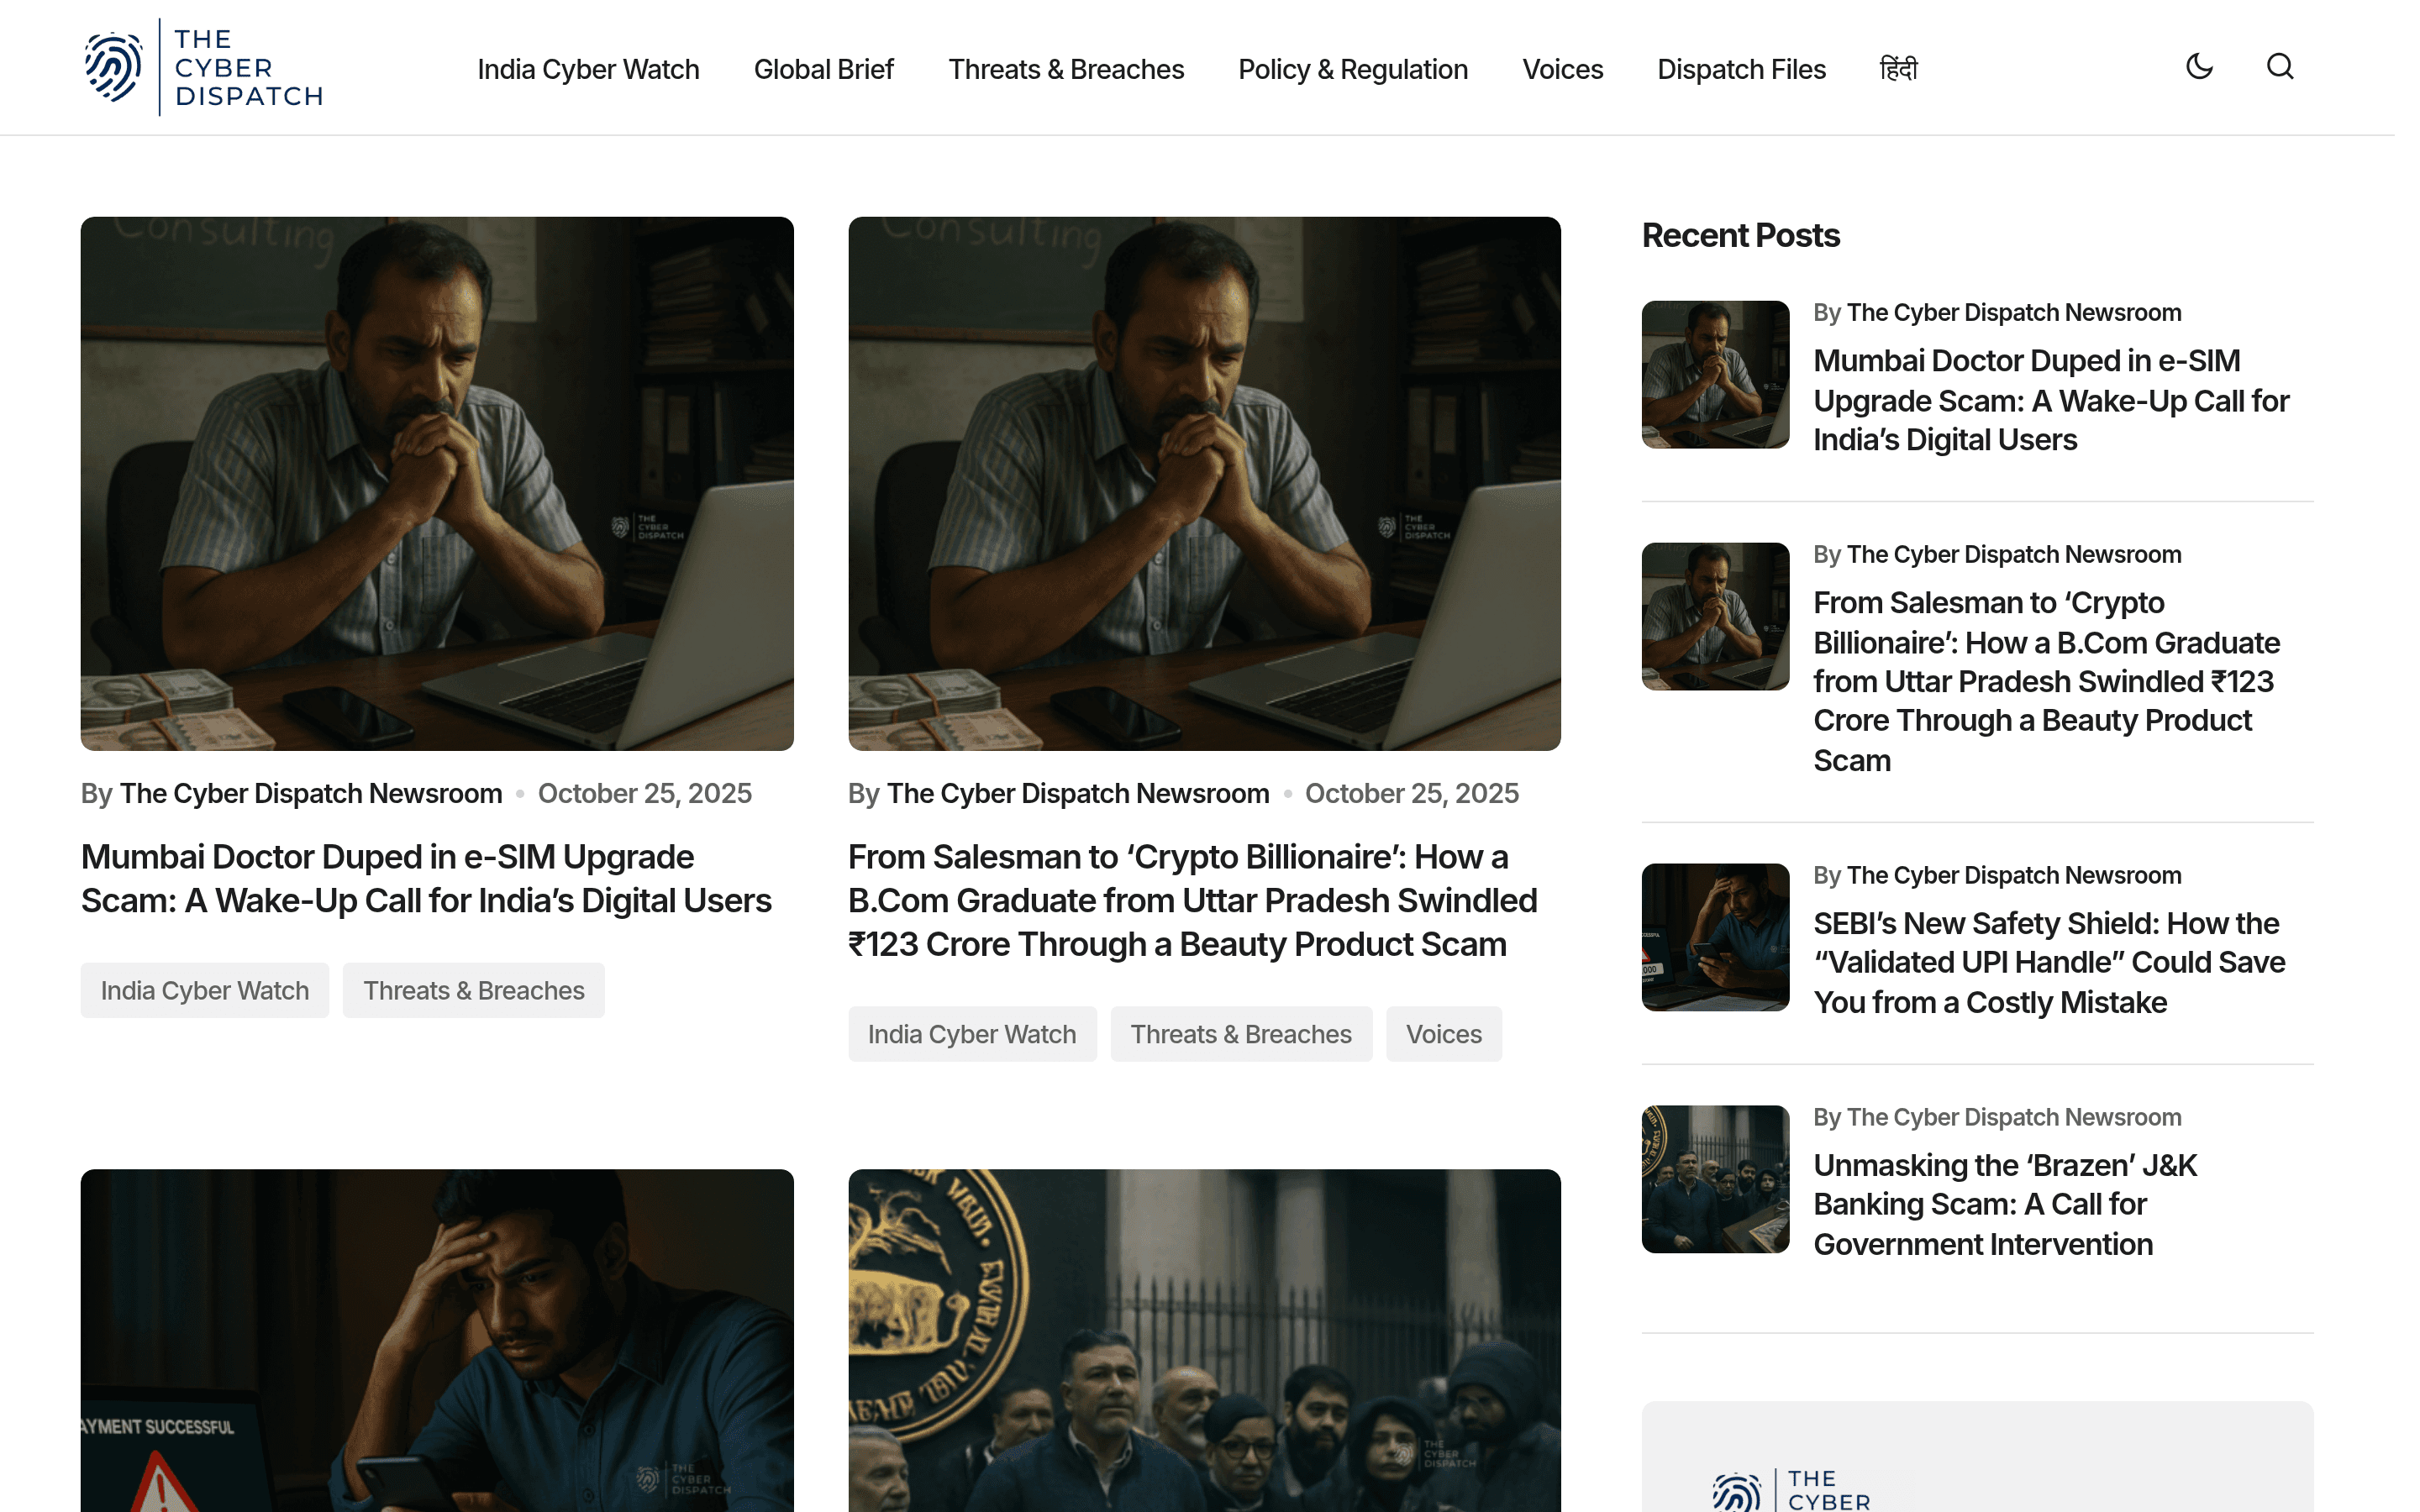
Task: Open sidebar thumbnail for SEBI post
Action: (1715, 937)
